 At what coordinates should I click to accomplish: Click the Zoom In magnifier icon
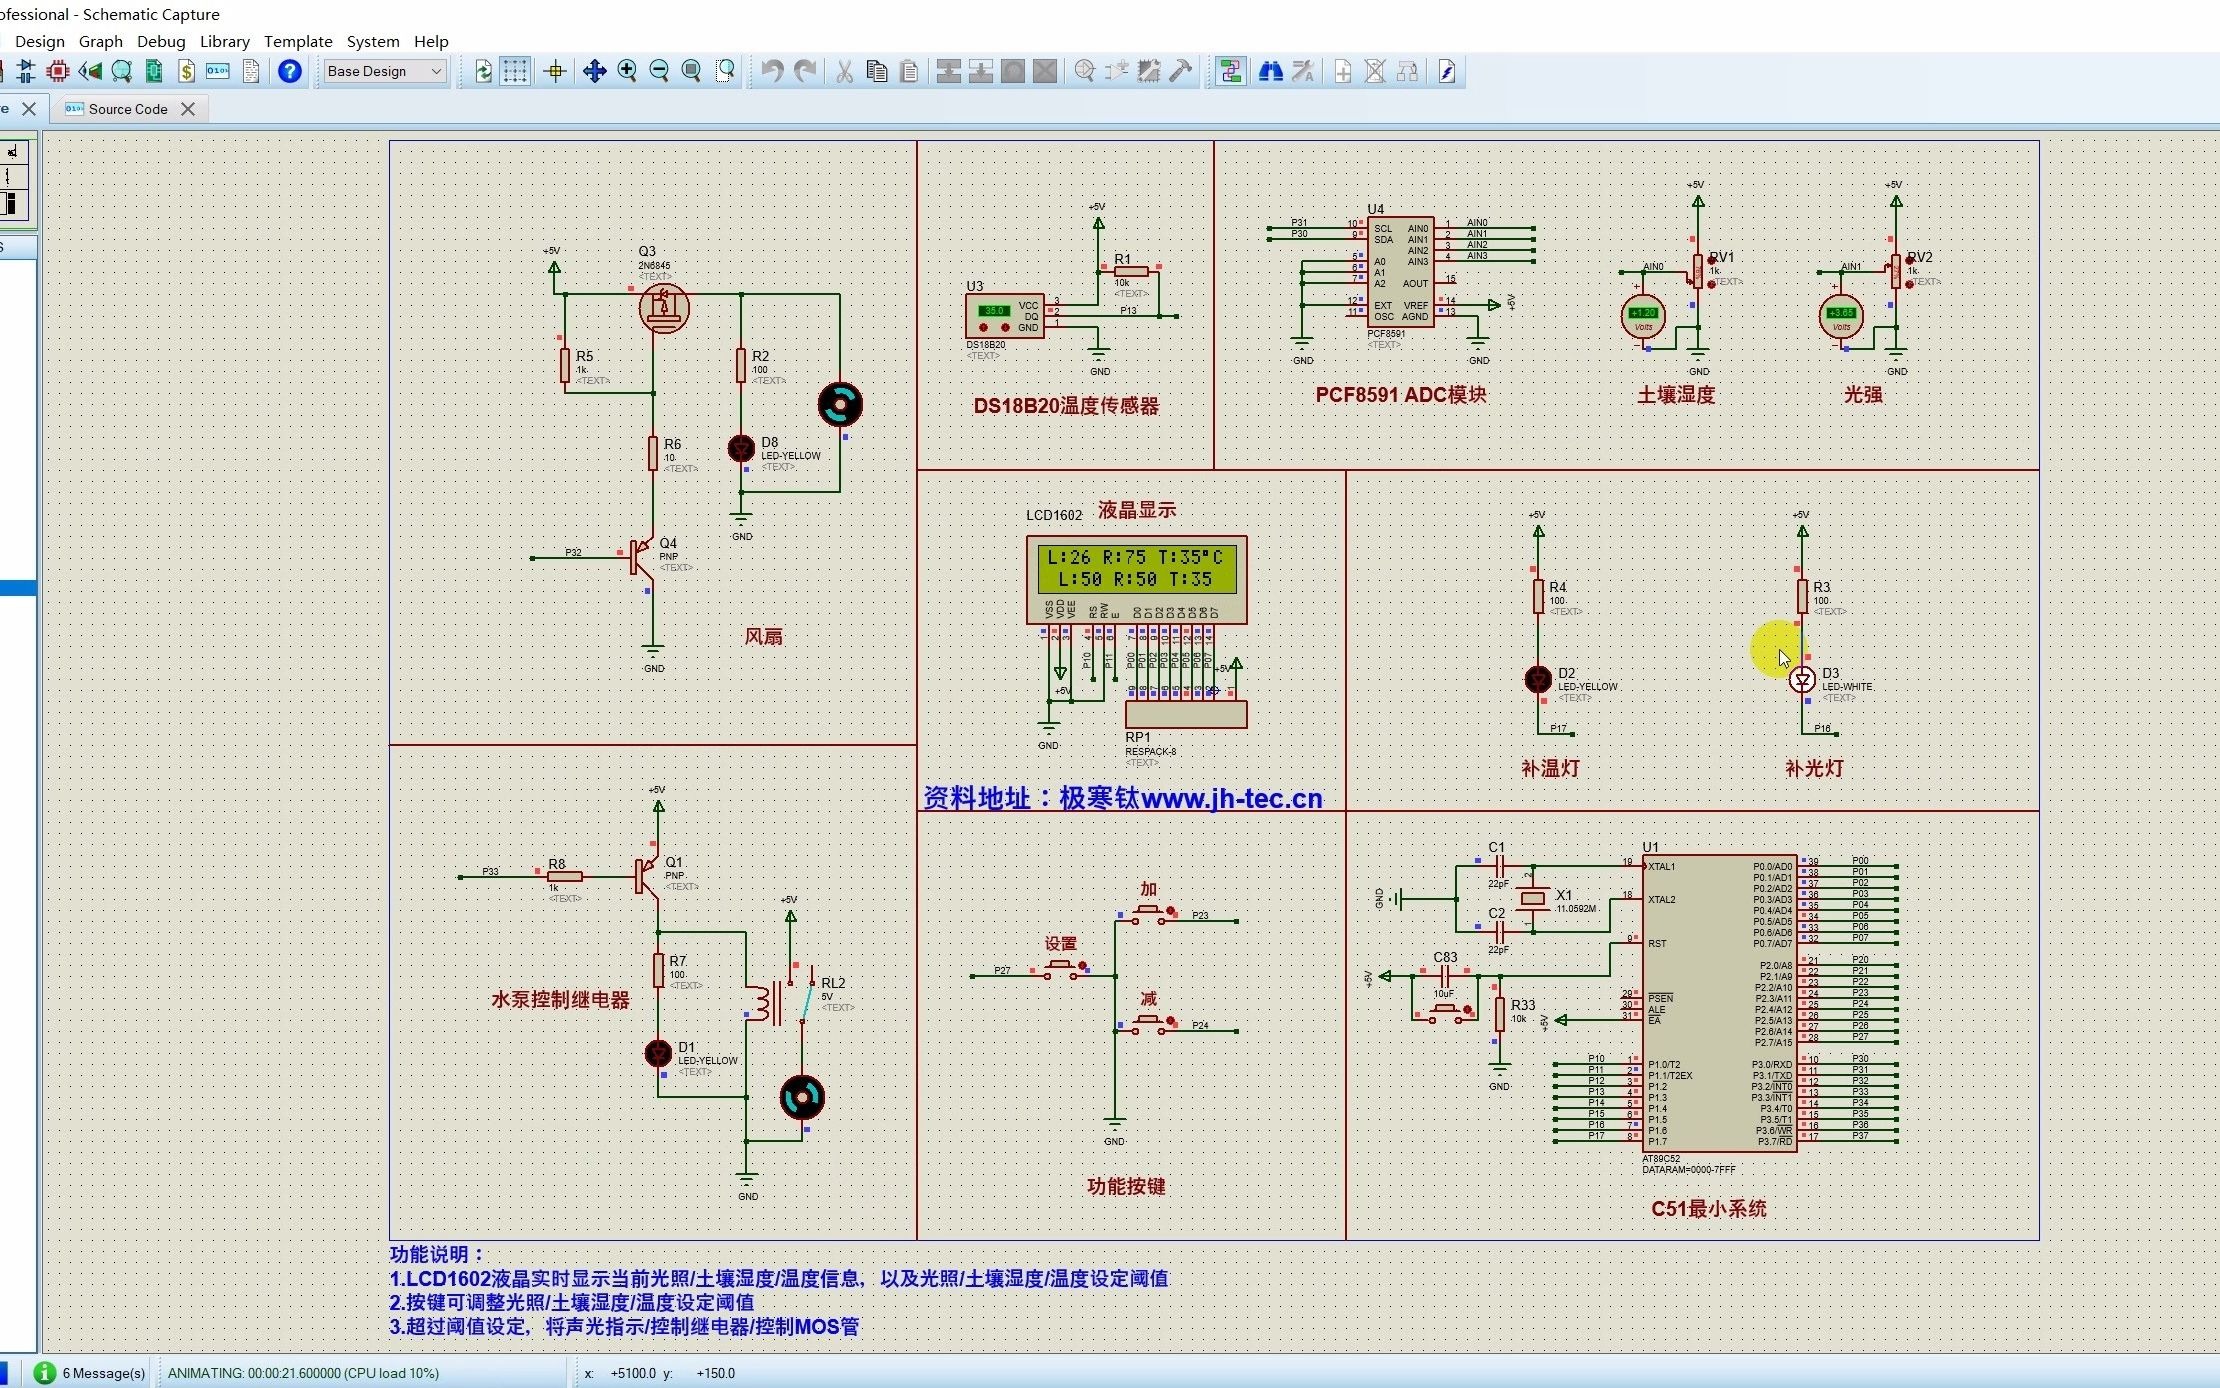[x=627, y=71]
